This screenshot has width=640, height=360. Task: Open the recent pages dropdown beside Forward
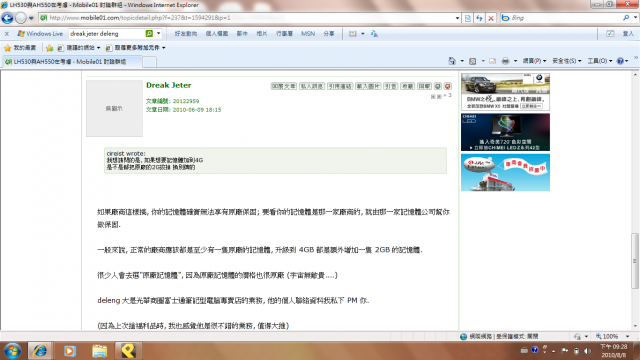coord(31,18)
